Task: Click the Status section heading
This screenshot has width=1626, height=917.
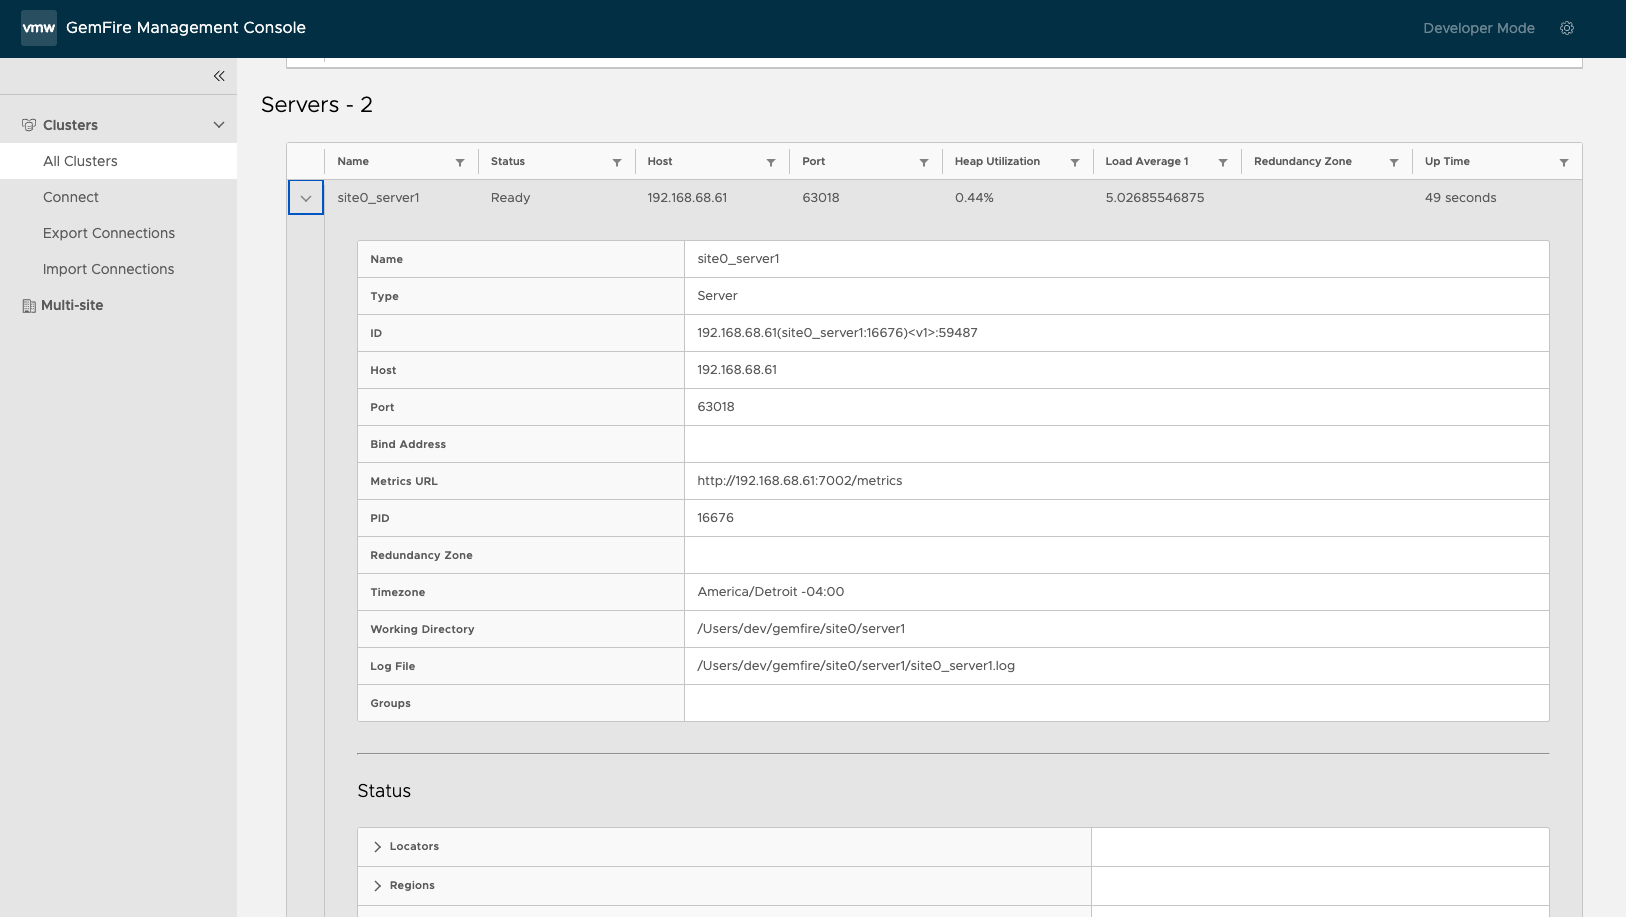Action: click(384, 791)
